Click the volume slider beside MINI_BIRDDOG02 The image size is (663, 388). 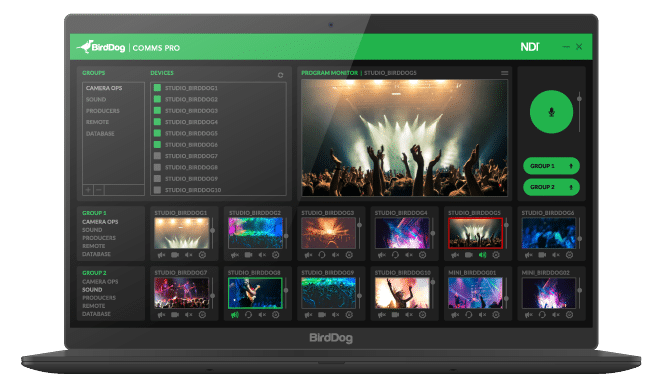[580, 293]
